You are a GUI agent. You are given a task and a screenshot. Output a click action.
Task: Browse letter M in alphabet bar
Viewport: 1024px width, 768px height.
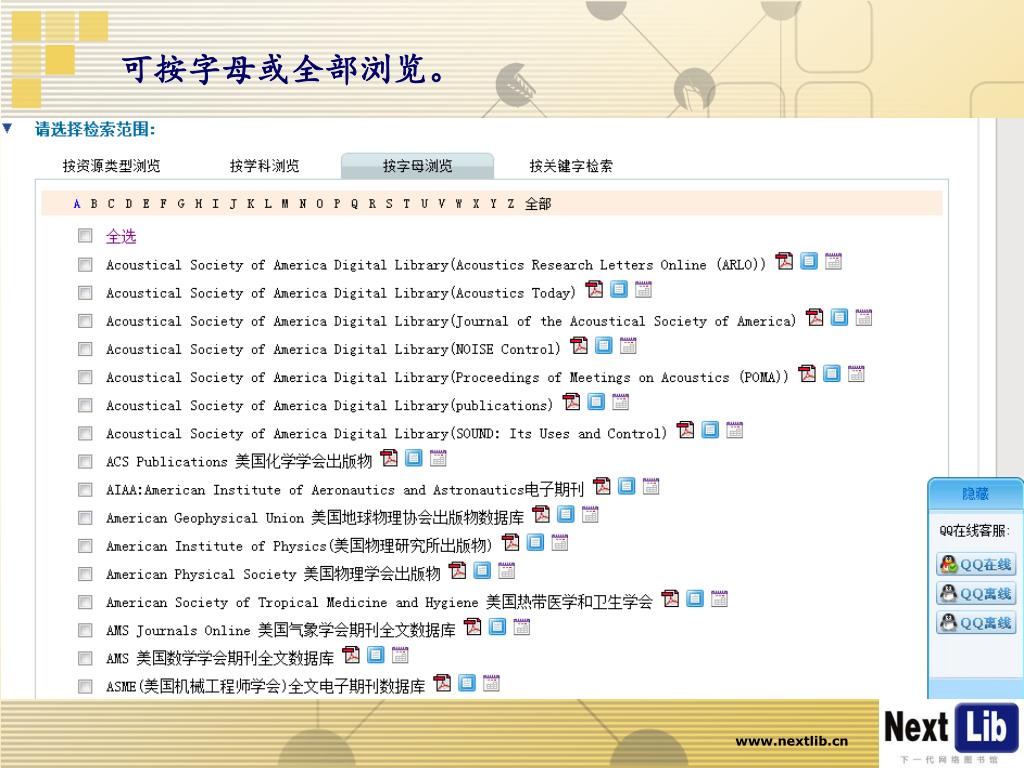tap(285, 204)
